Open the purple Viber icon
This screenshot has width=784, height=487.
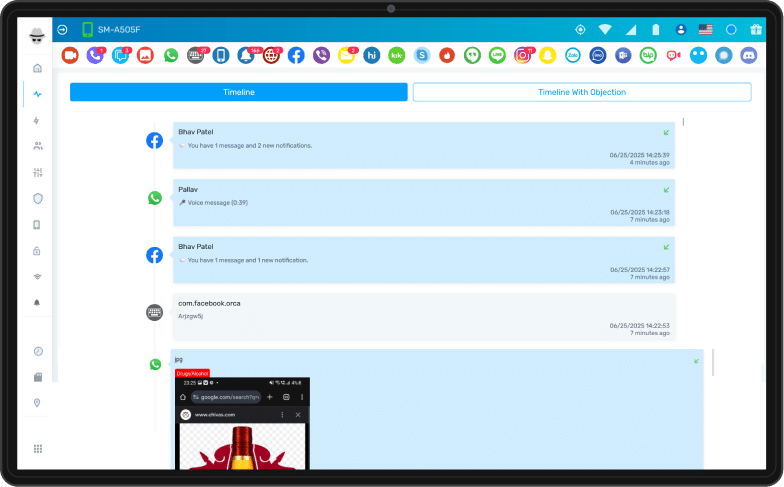click(322, 56)
